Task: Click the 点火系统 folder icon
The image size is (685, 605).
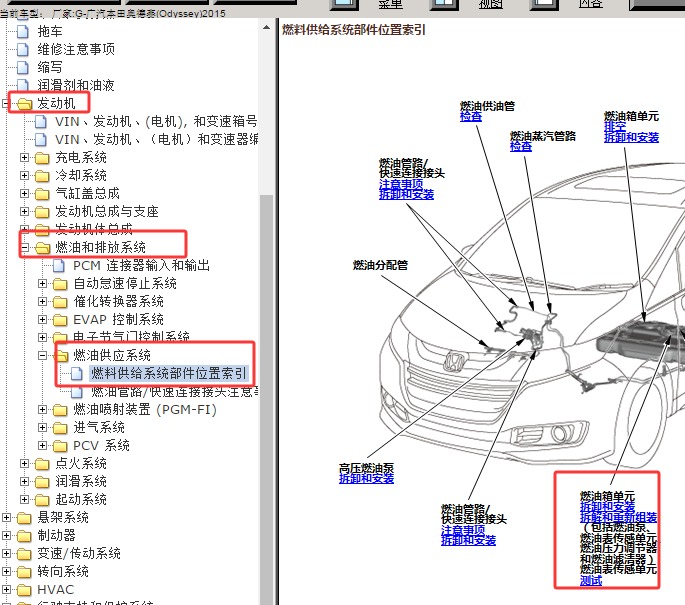Action: (x=42, y=463)
